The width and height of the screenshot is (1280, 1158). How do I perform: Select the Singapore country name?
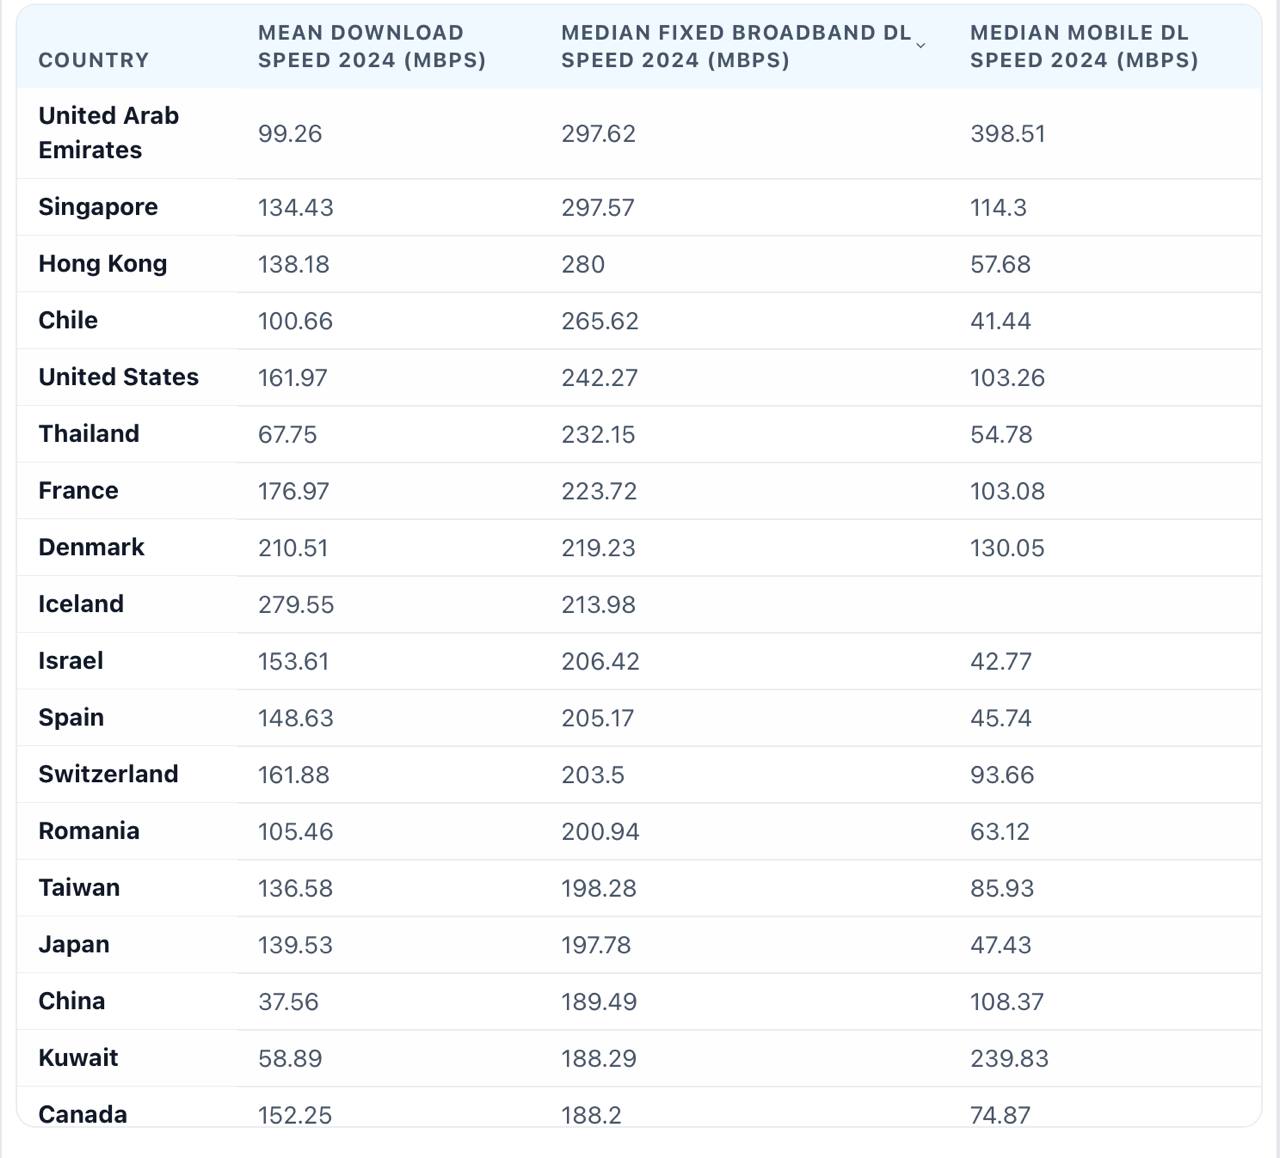98,207
